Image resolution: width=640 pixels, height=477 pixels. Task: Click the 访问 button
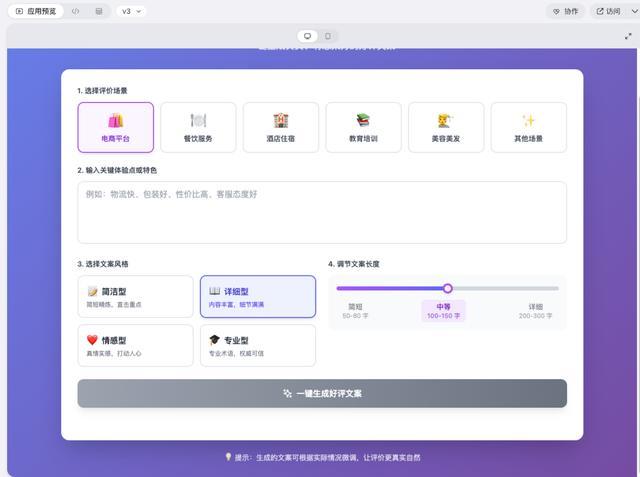point(609,11)
